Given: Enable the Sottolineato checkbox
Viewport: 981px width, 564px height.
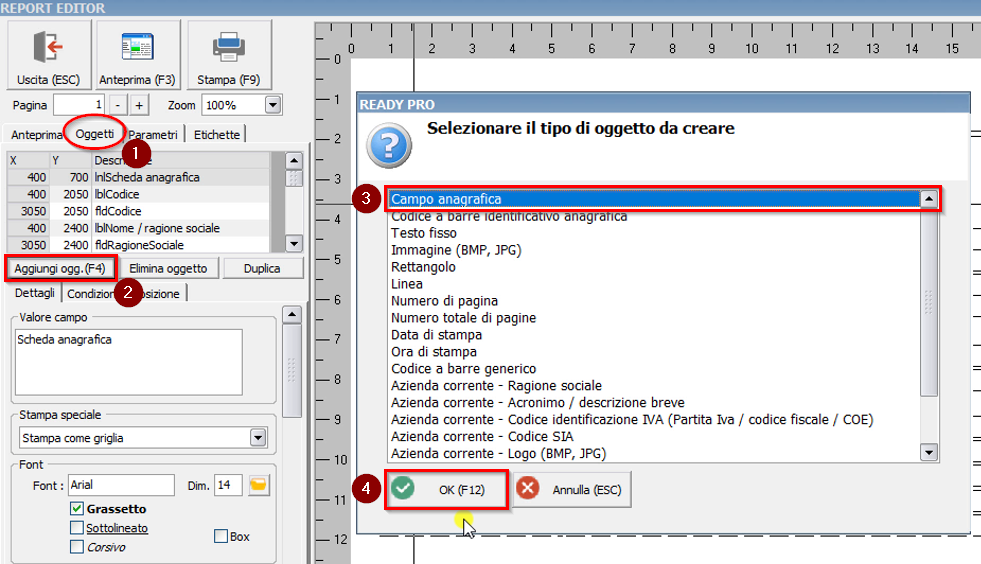Looking at the screenshot, I should (x=77, y=528).
